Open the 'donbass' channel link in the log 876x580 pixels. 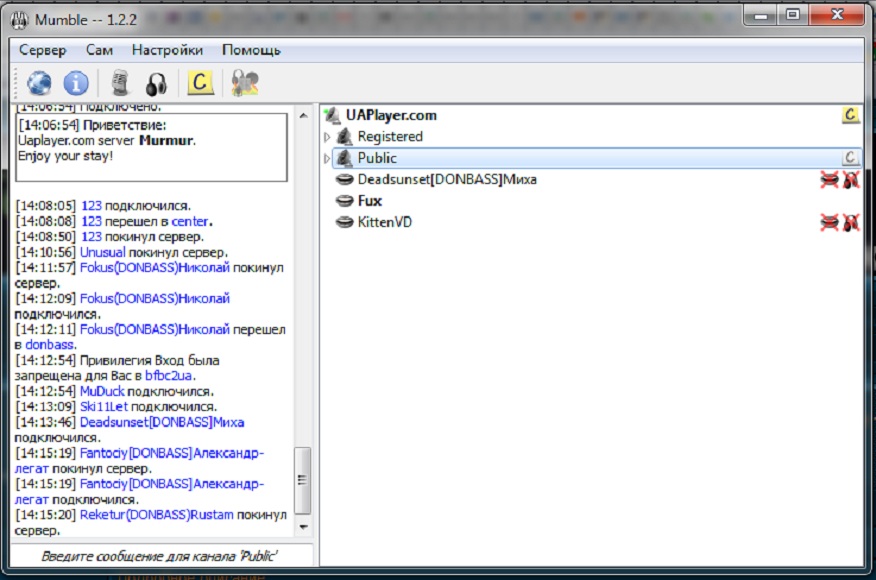pyautogui.click(x=49, y=345)
